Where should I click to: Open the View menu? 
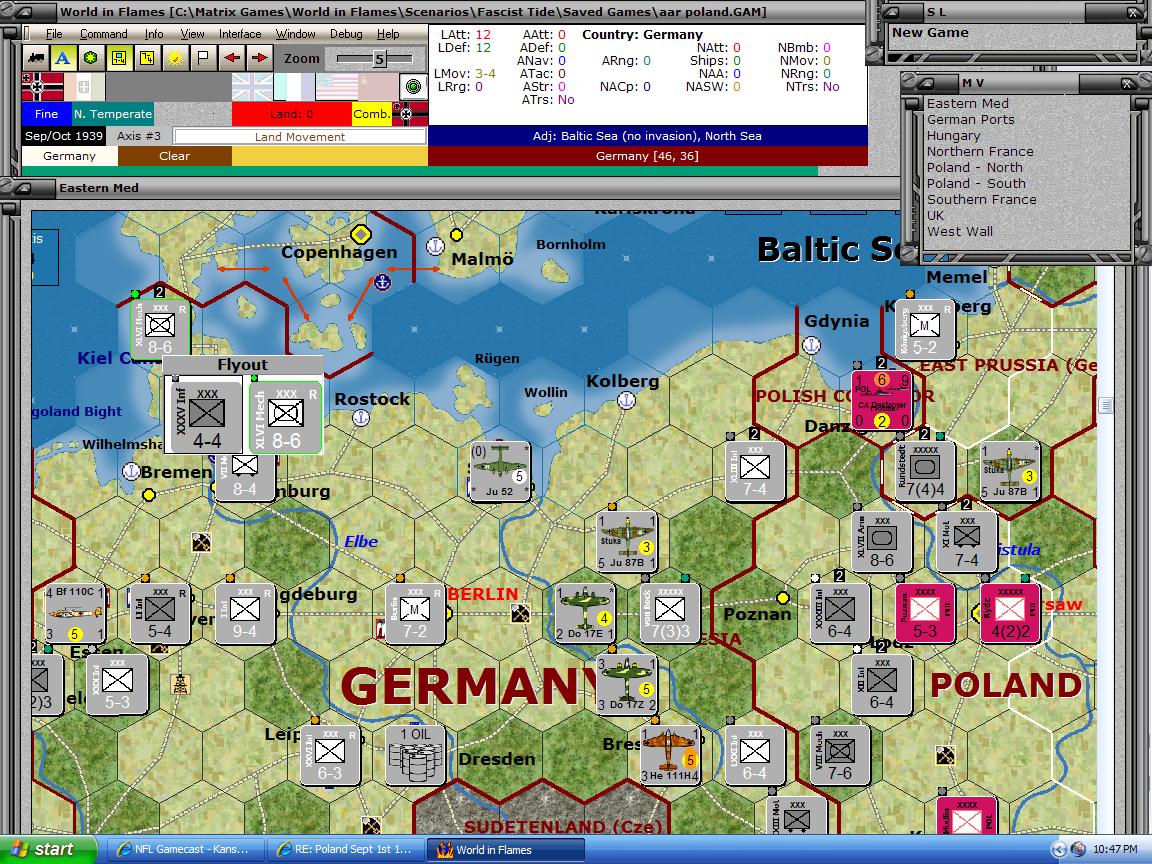click(192, 34)
